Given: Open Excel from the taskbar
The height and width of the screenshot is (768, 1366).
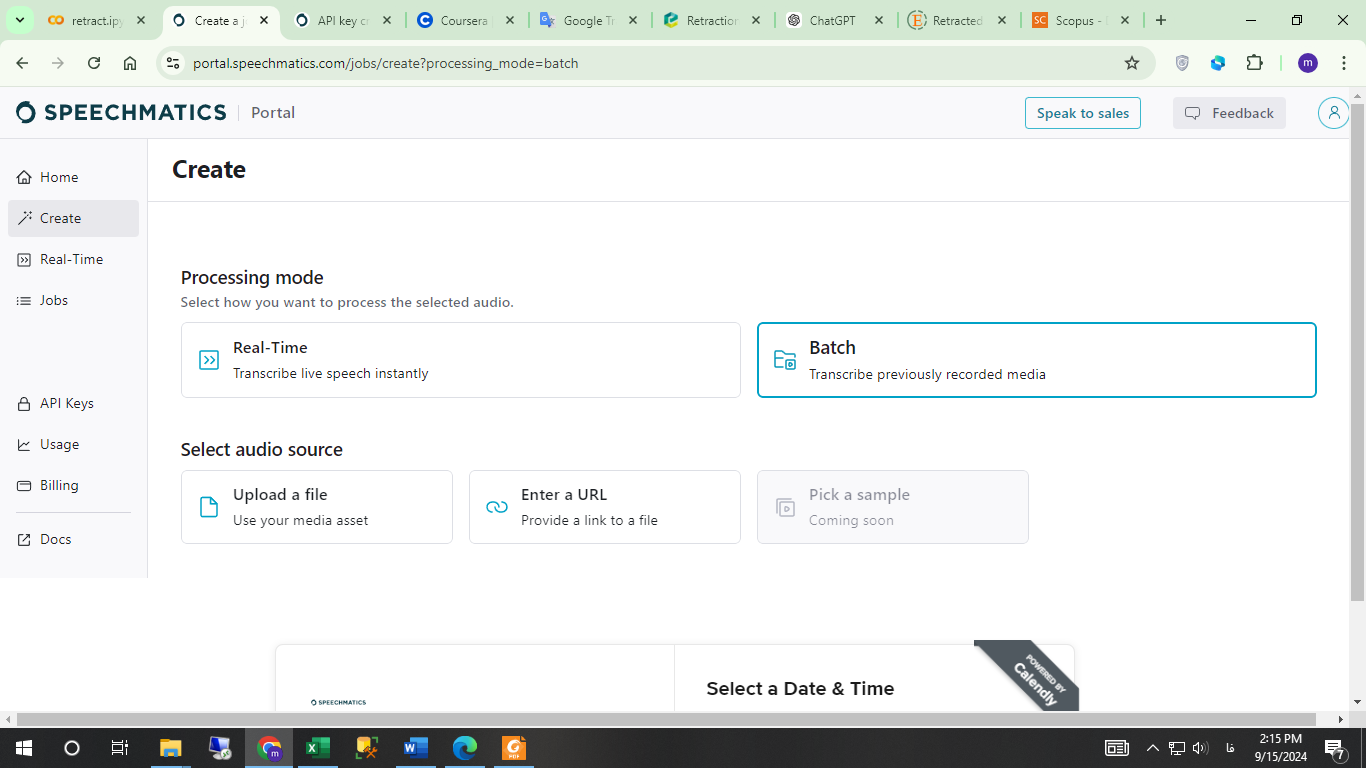Looking at the screenshot, I should pyautogui.click(x=318, y=748).
